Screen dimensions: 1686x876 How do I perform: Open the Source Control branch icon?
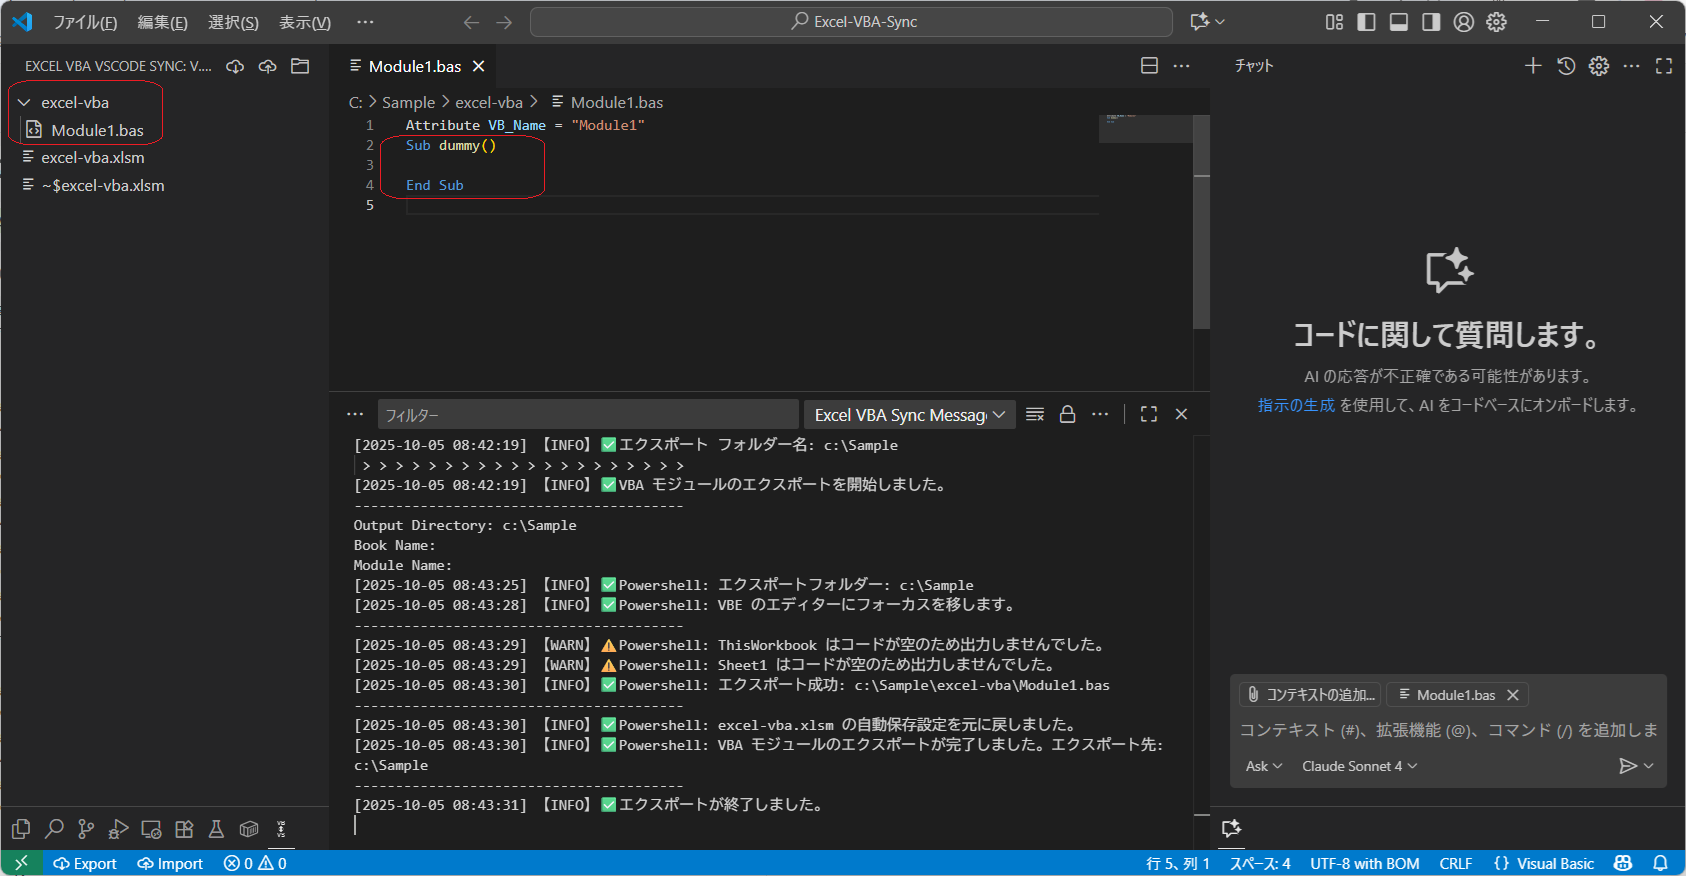tap(87, 829)
